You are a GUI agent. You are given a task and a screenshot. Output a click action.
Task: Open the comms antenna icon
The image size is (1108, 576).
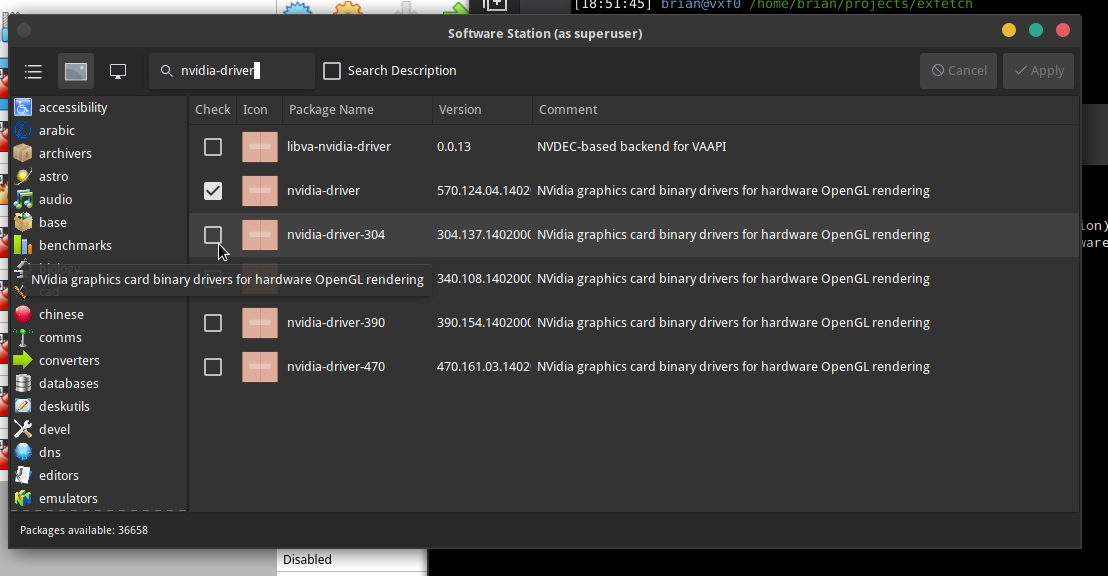tap(23, 337)
